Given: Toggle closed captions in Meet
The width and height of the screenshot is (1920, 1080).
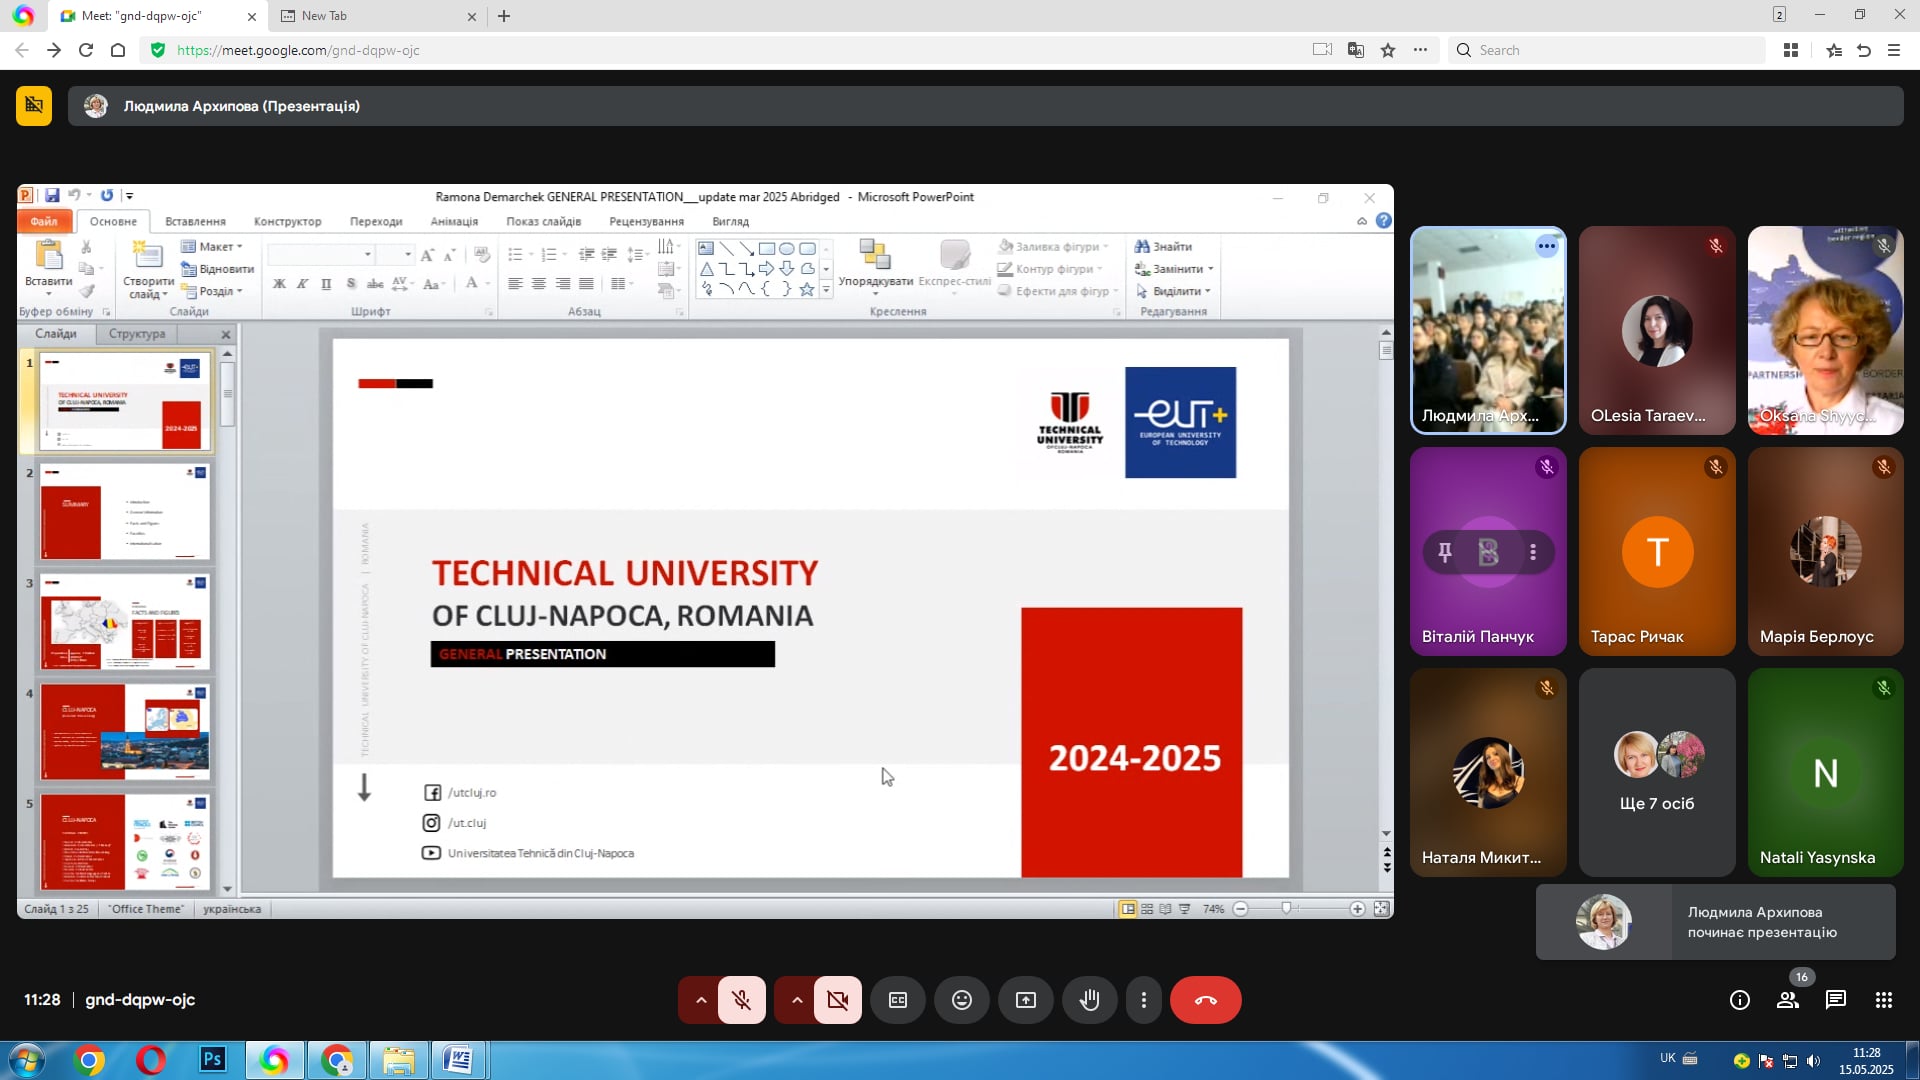Looking at the screenshot, I should pyautogui.click(x=898, y=1000).
